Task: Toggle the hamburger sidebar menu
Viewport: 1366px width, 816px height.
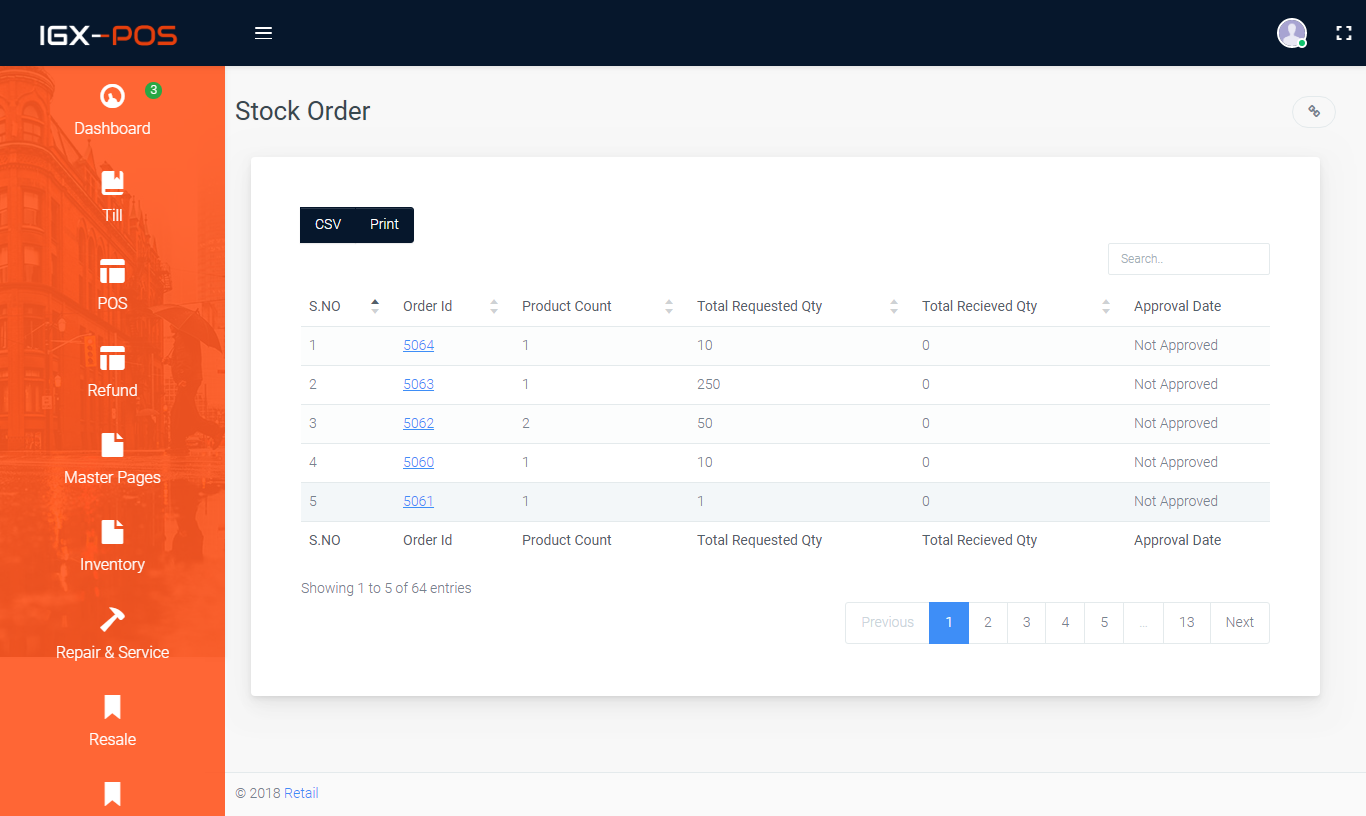Action: pos(264,33)
